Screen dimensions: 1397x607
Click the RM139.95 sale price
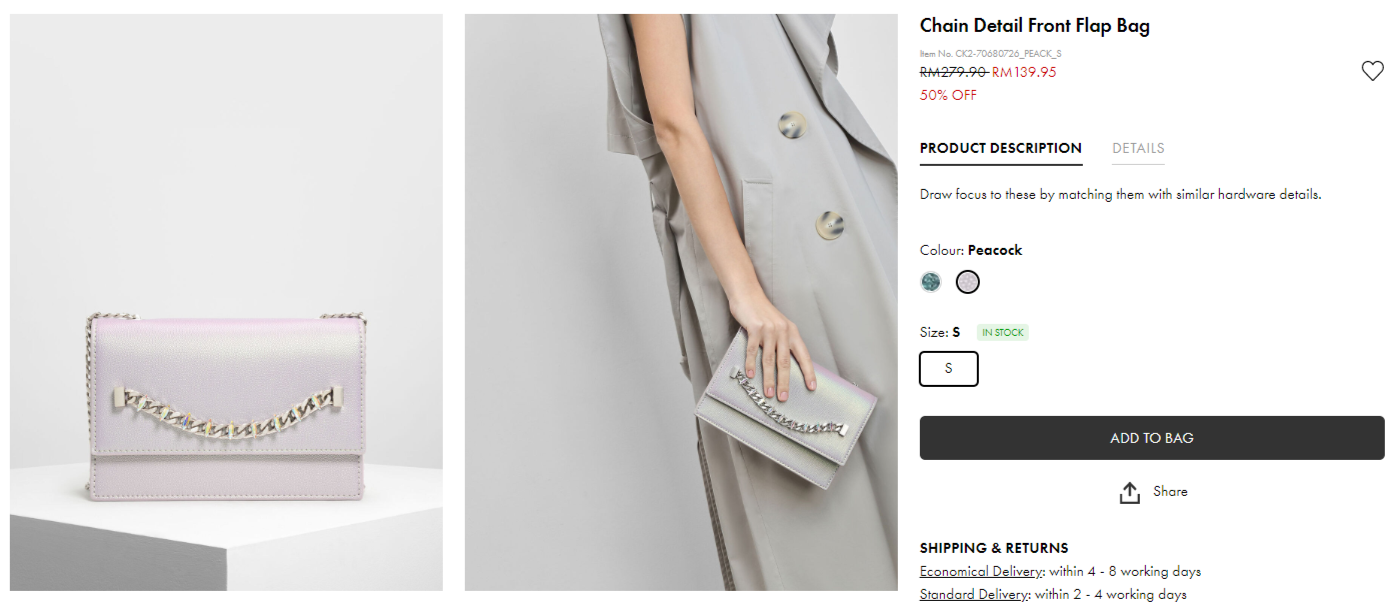(x=1024, y=72)
